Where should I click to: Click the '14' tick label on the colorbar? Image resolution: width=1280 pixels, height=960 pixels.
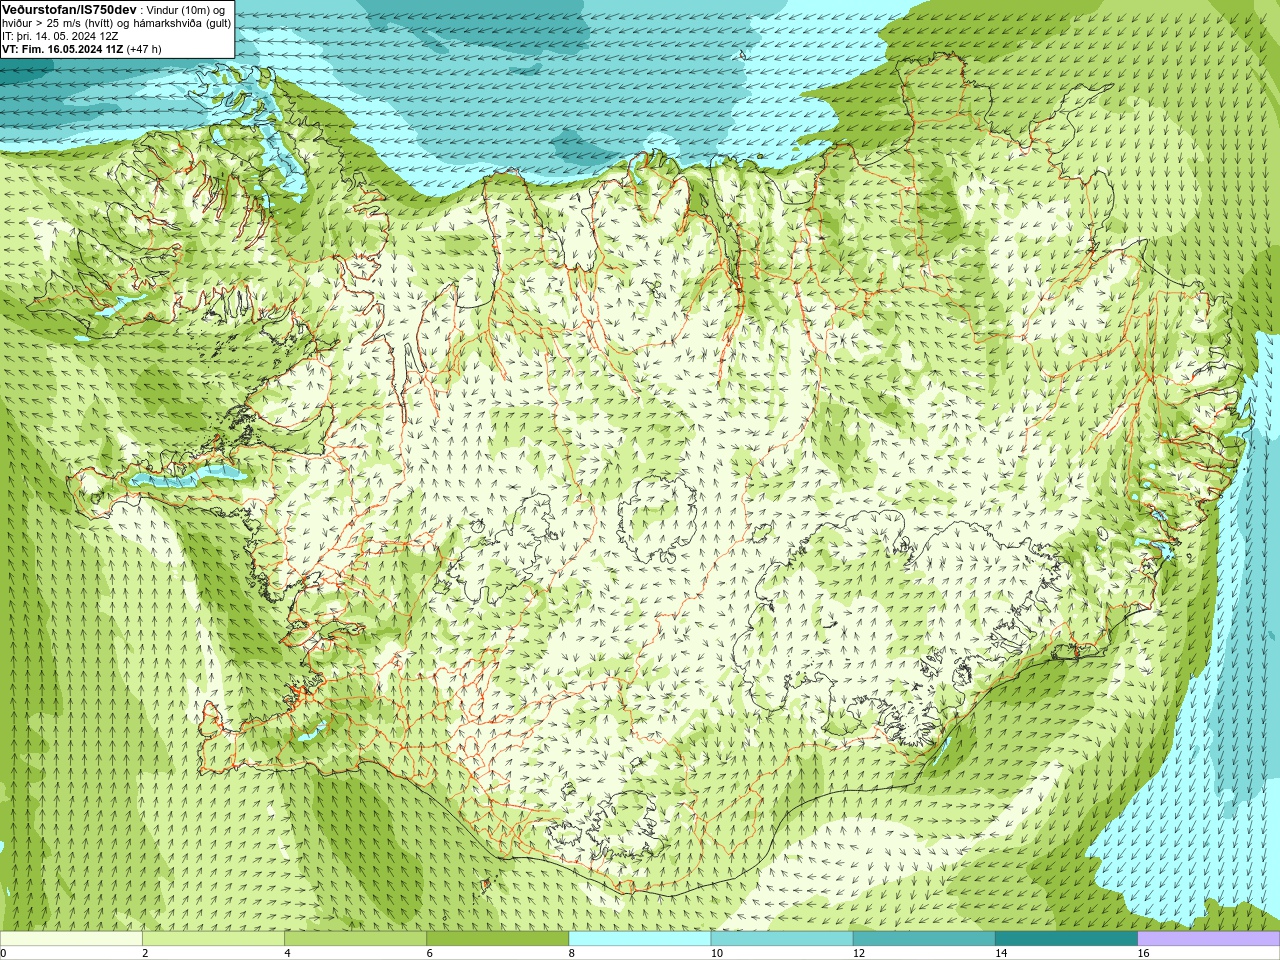1001,953
